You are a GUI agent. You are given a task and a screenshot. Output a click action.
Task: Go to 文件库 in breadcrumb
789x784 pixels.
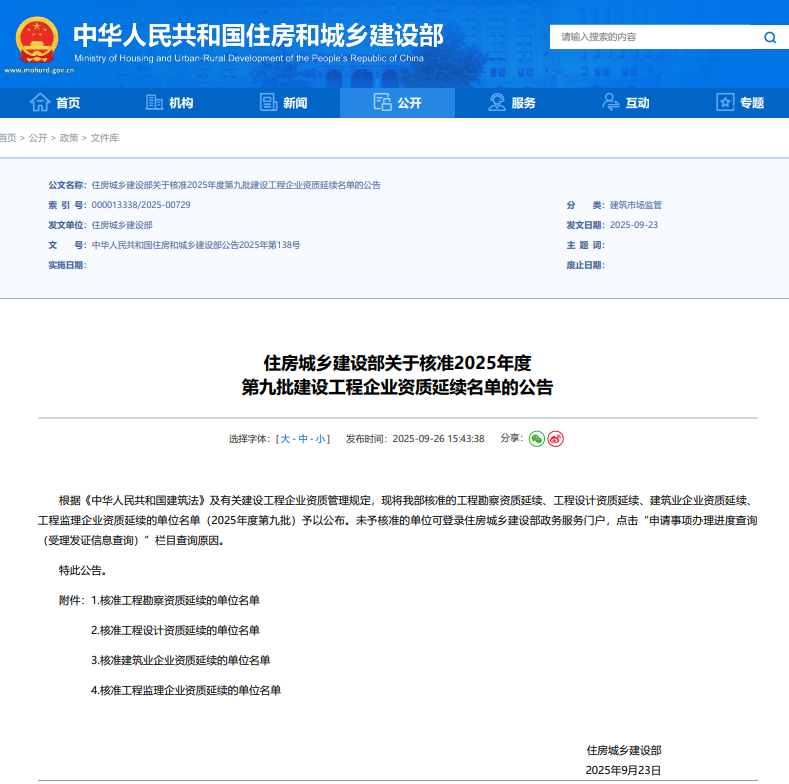click(104, 137)
